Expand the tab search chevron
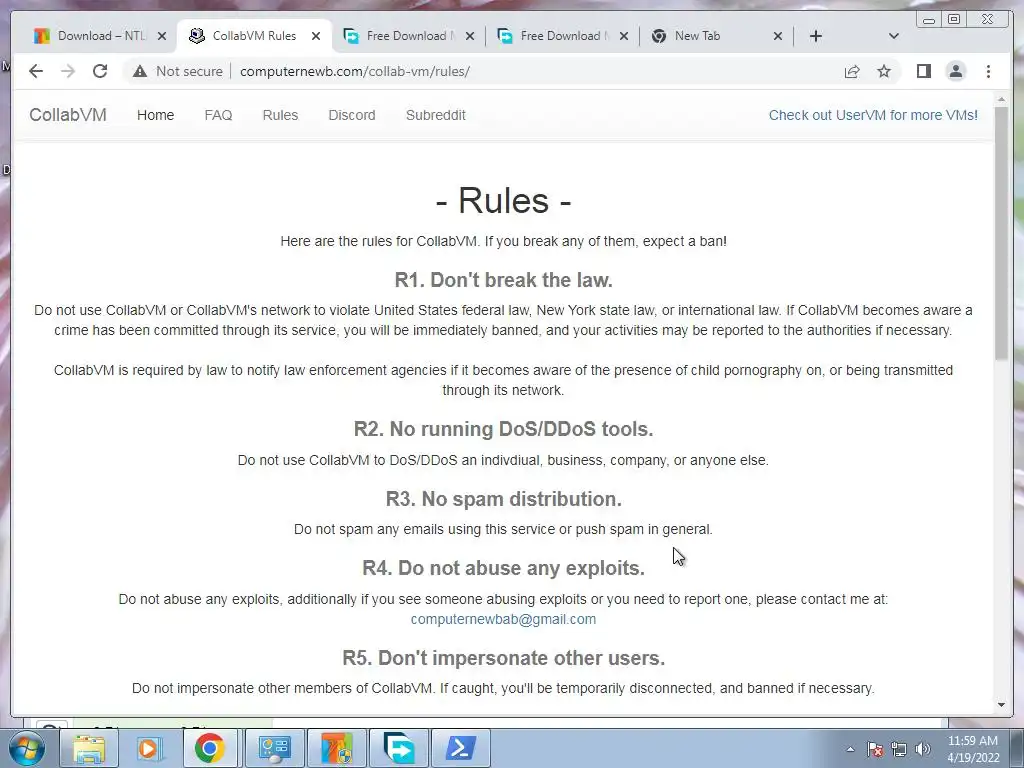Viewport: 1024px width, 768px height. pyautogui.click(x=894, y=36)
